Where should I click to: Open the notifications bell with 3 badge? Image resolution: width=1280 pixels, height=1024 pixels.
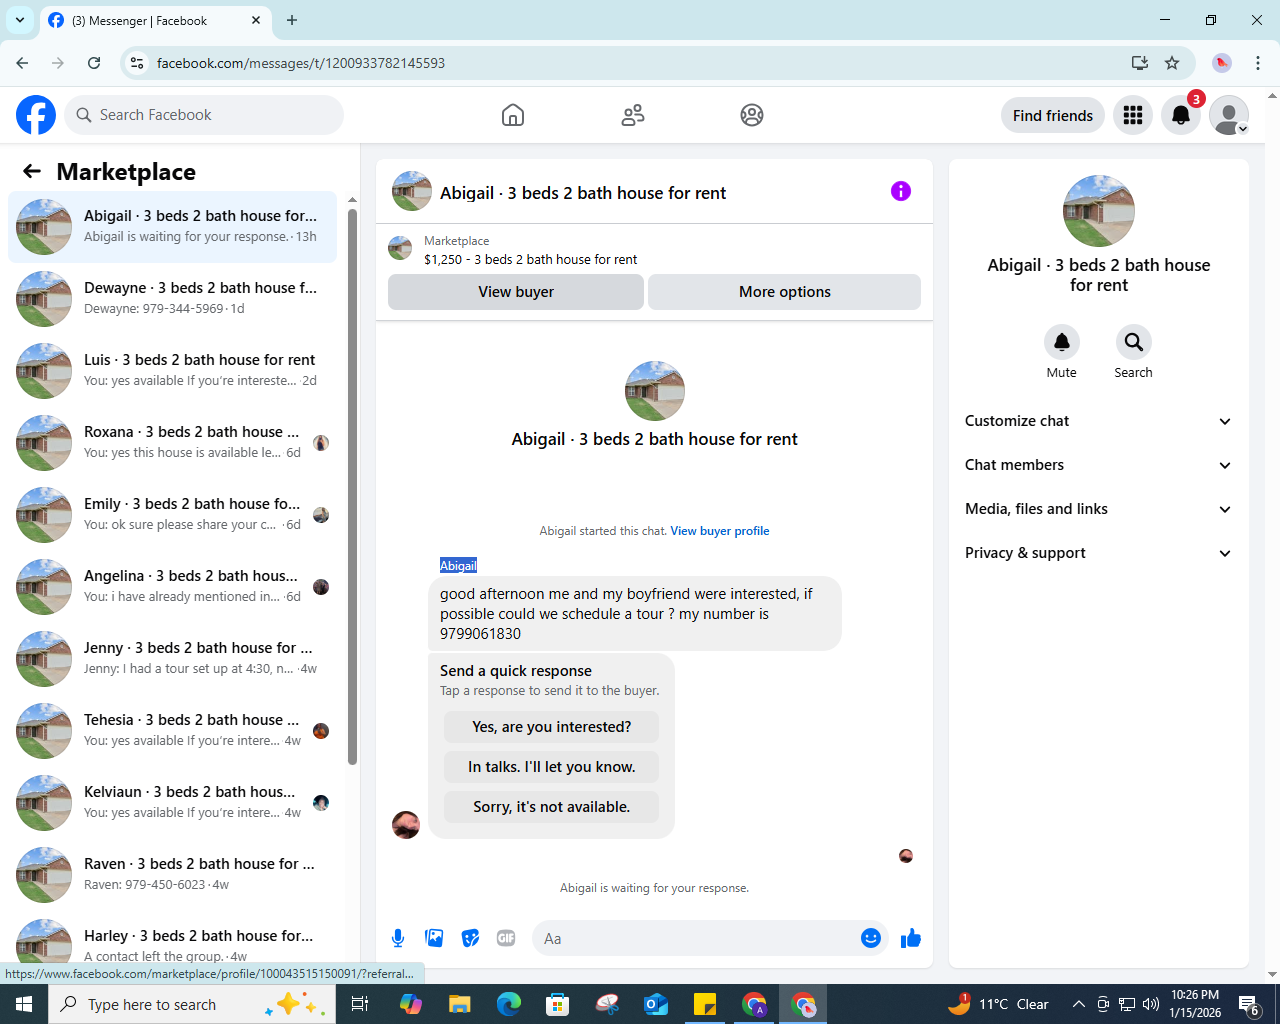[x=1181, y=115]
